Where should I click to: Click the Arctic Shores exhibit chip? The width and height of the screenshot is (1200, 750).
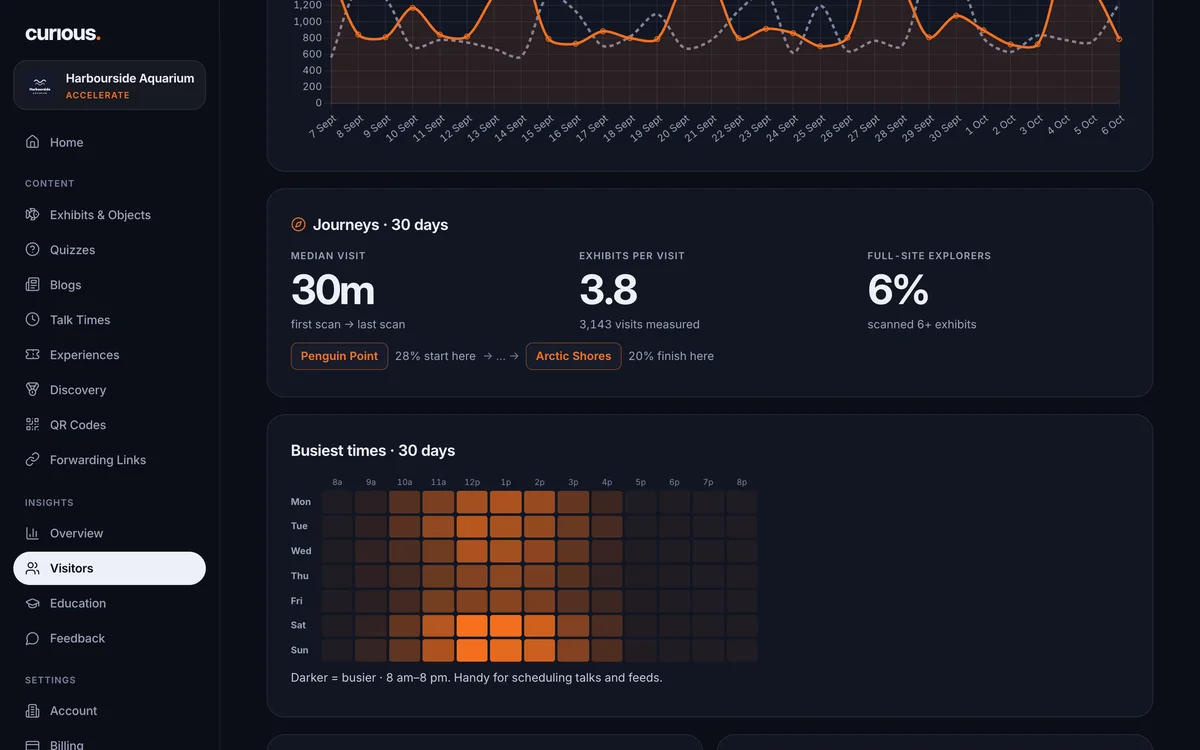573,356
